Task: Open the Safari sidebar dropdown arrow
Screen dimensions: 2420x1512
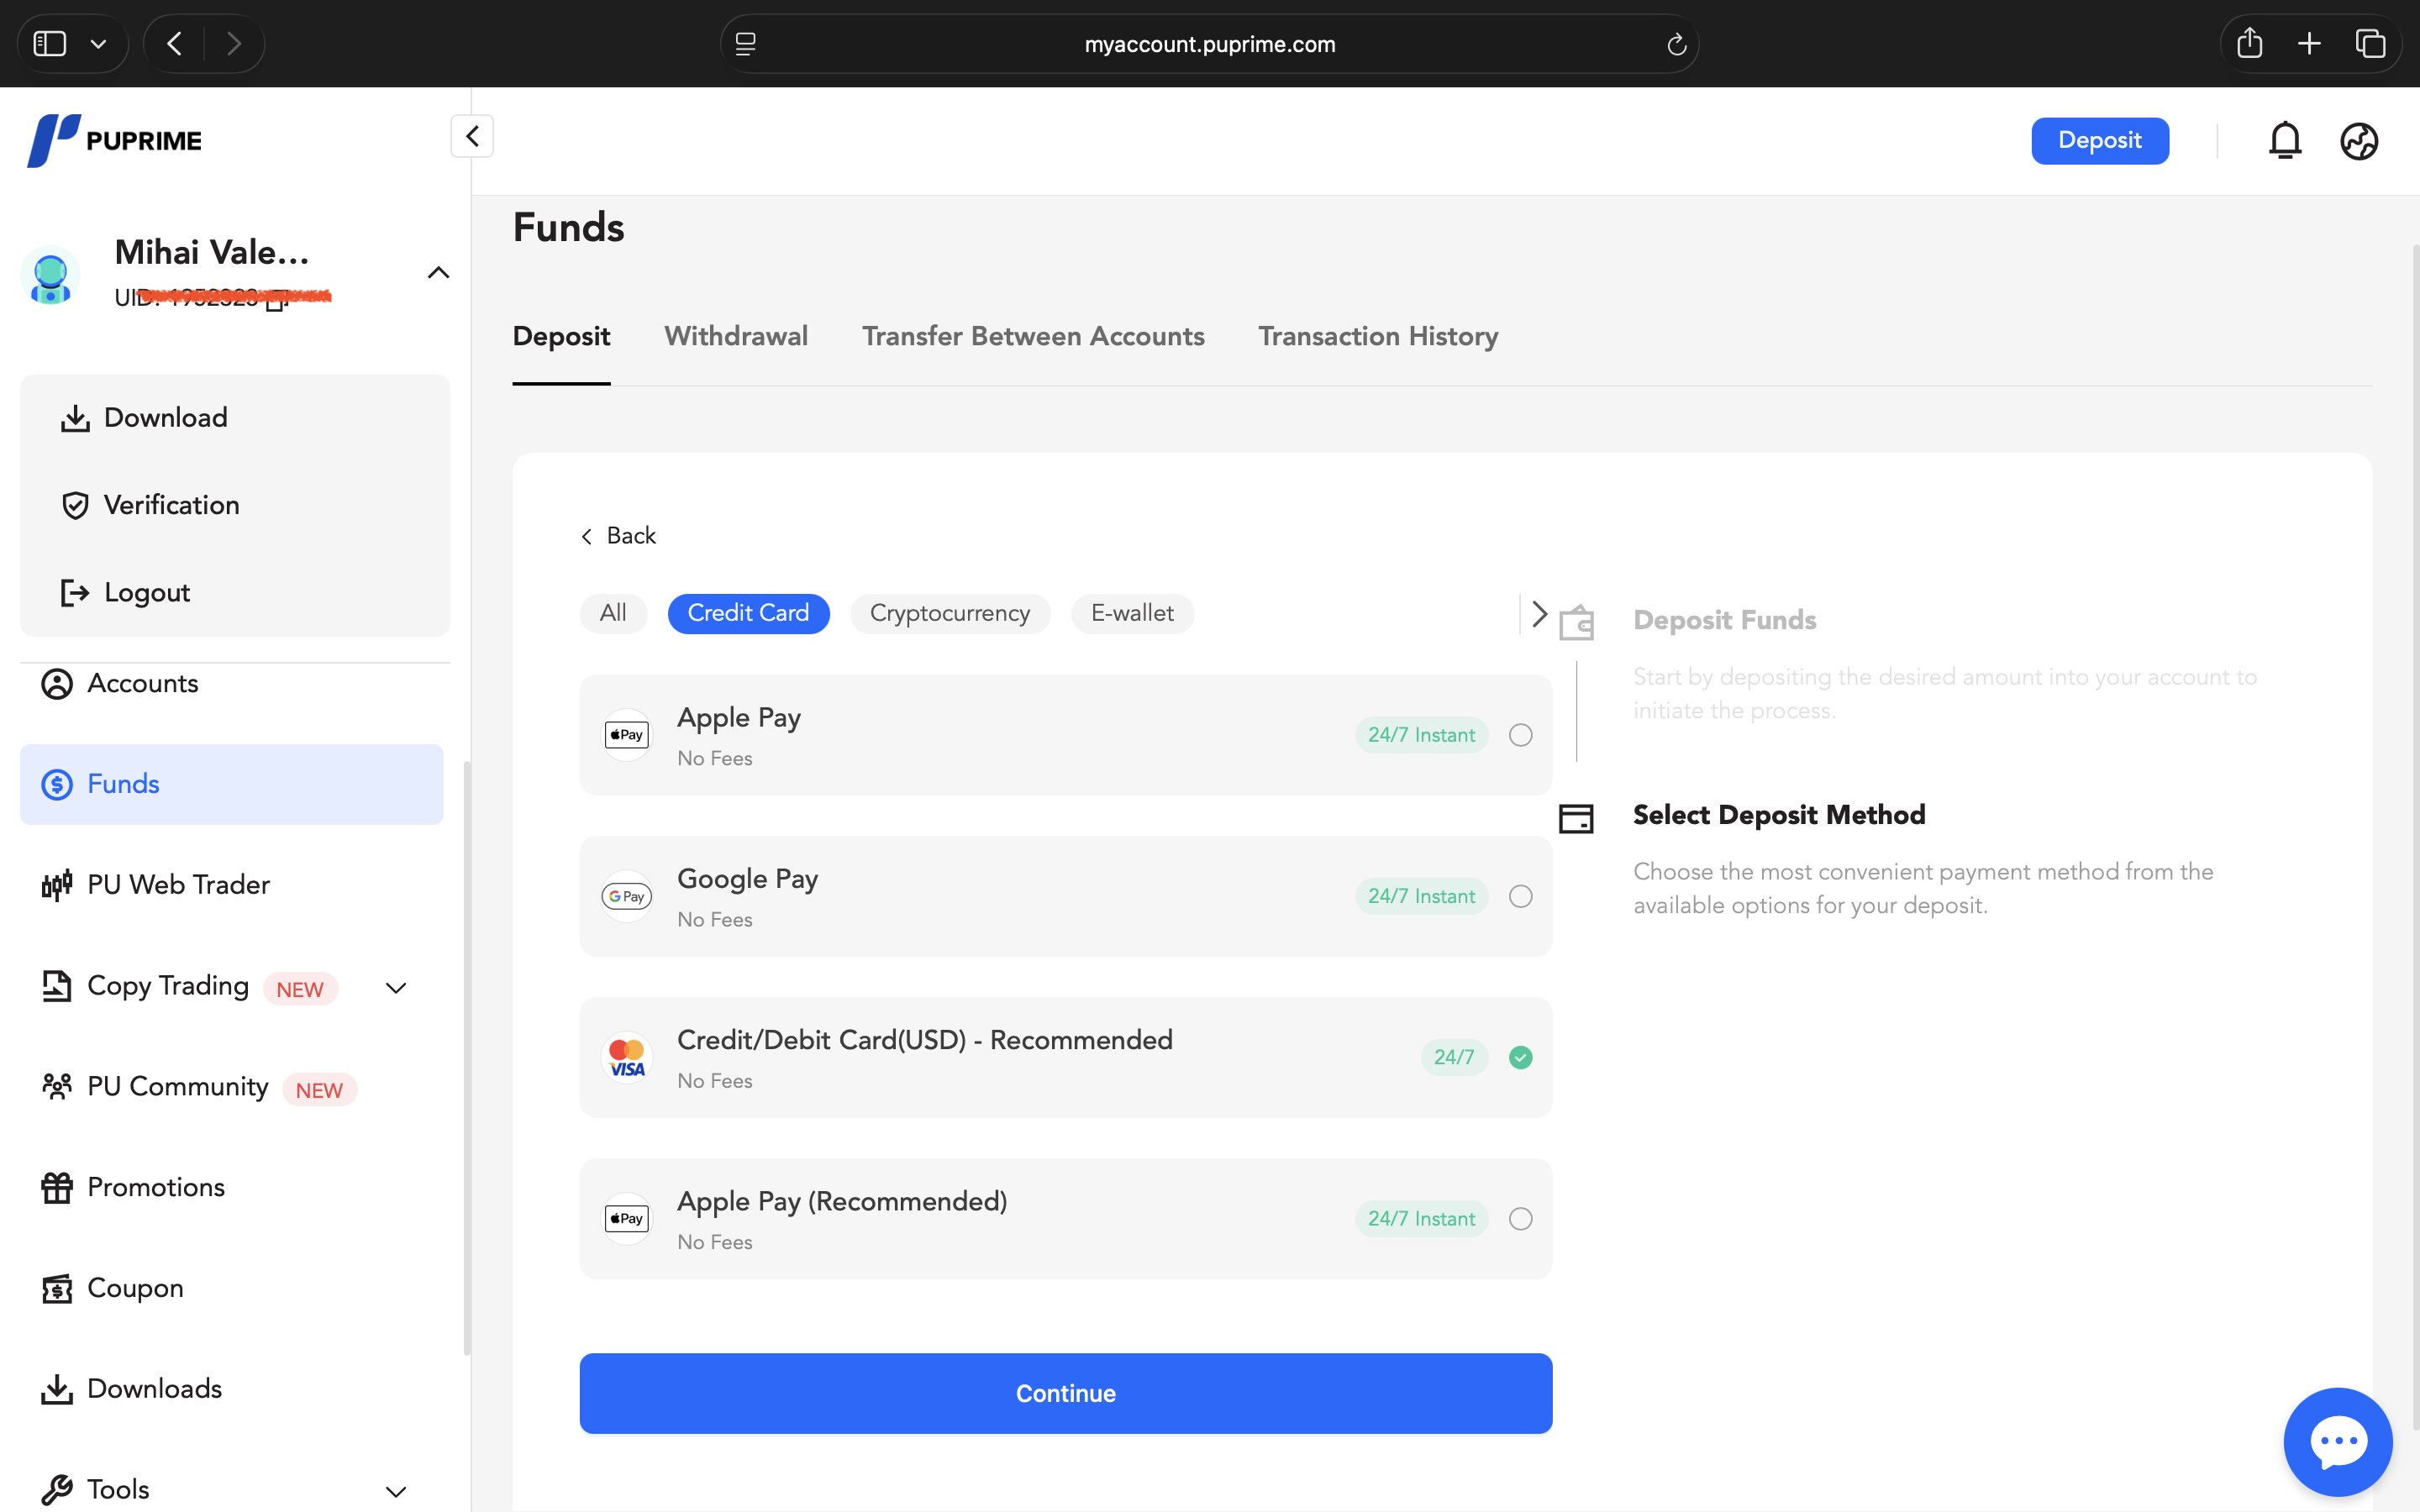Action: pos(98,44)
